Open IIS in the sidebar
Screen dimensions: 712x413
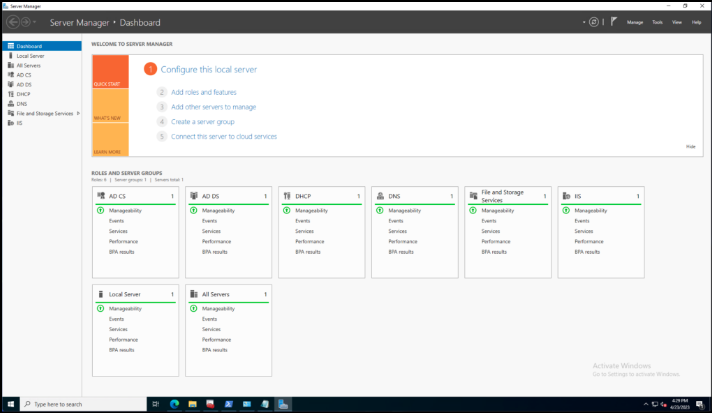coord(42,123)
